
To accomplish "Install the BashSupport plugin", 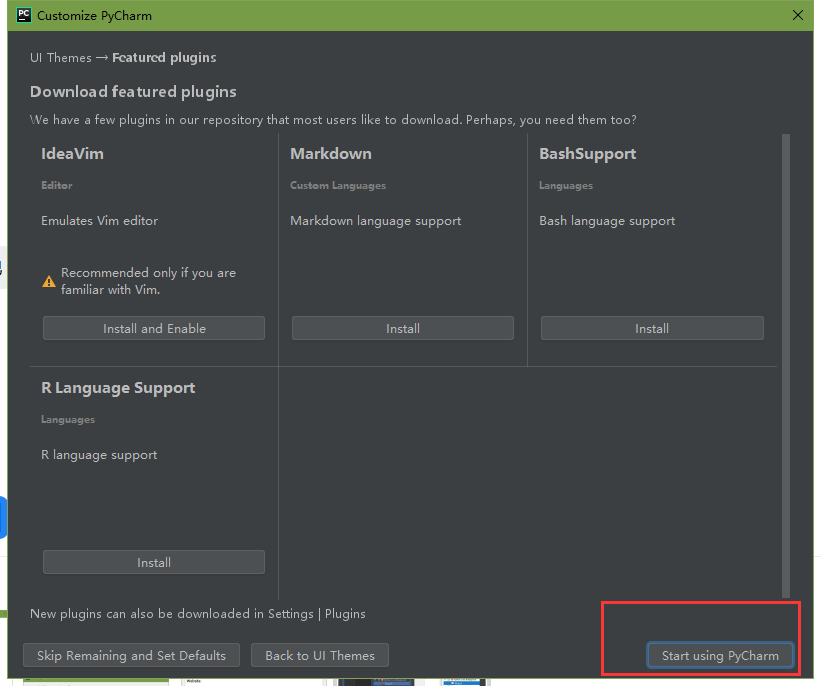I will (652, 328).
